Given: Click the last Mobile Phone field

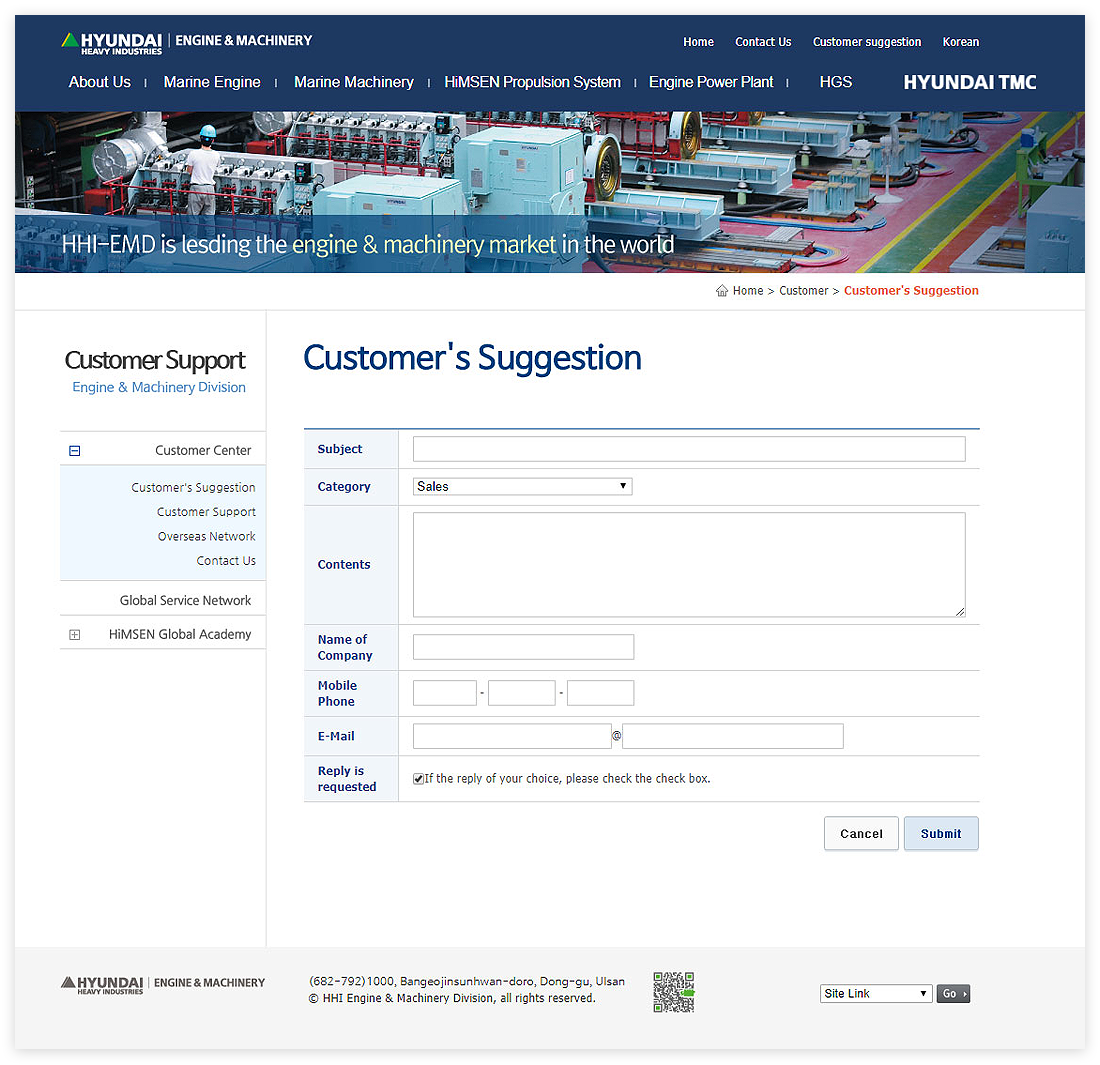Looking at the screenshot, I should coord(601,693).
